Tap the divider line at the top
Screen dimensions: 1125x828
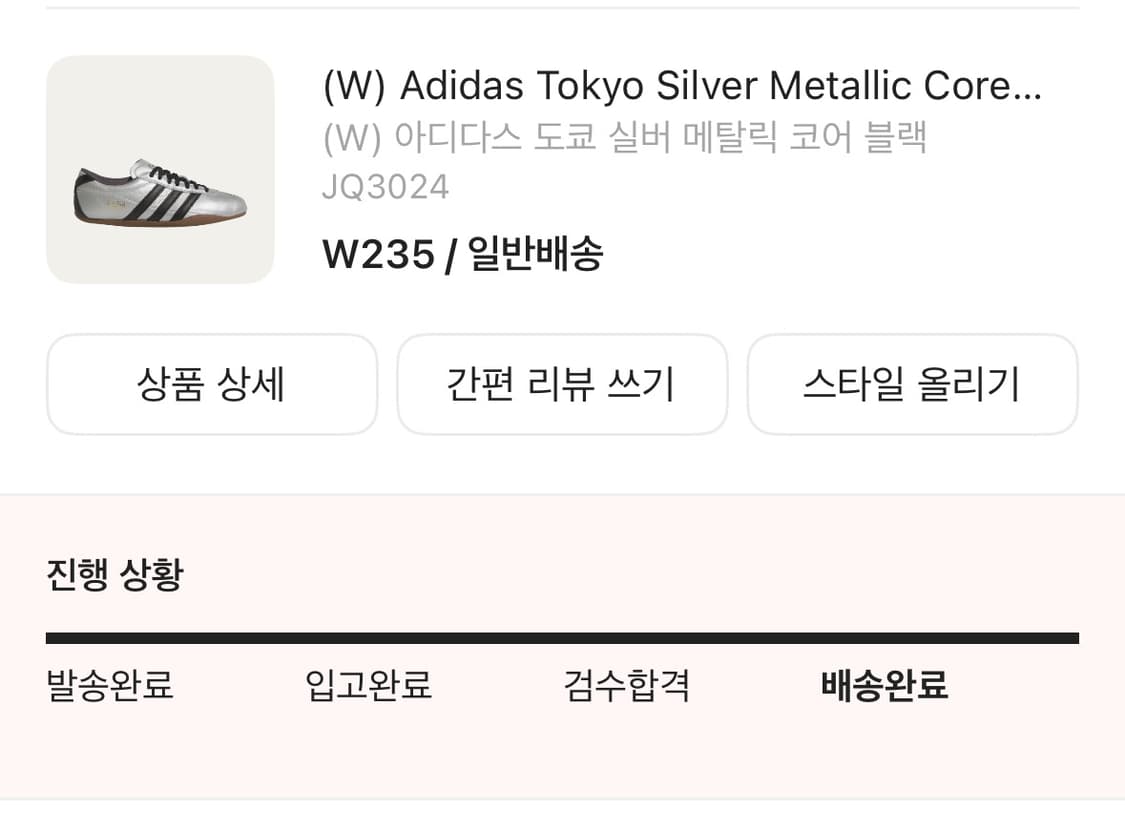tap(562, 8)
